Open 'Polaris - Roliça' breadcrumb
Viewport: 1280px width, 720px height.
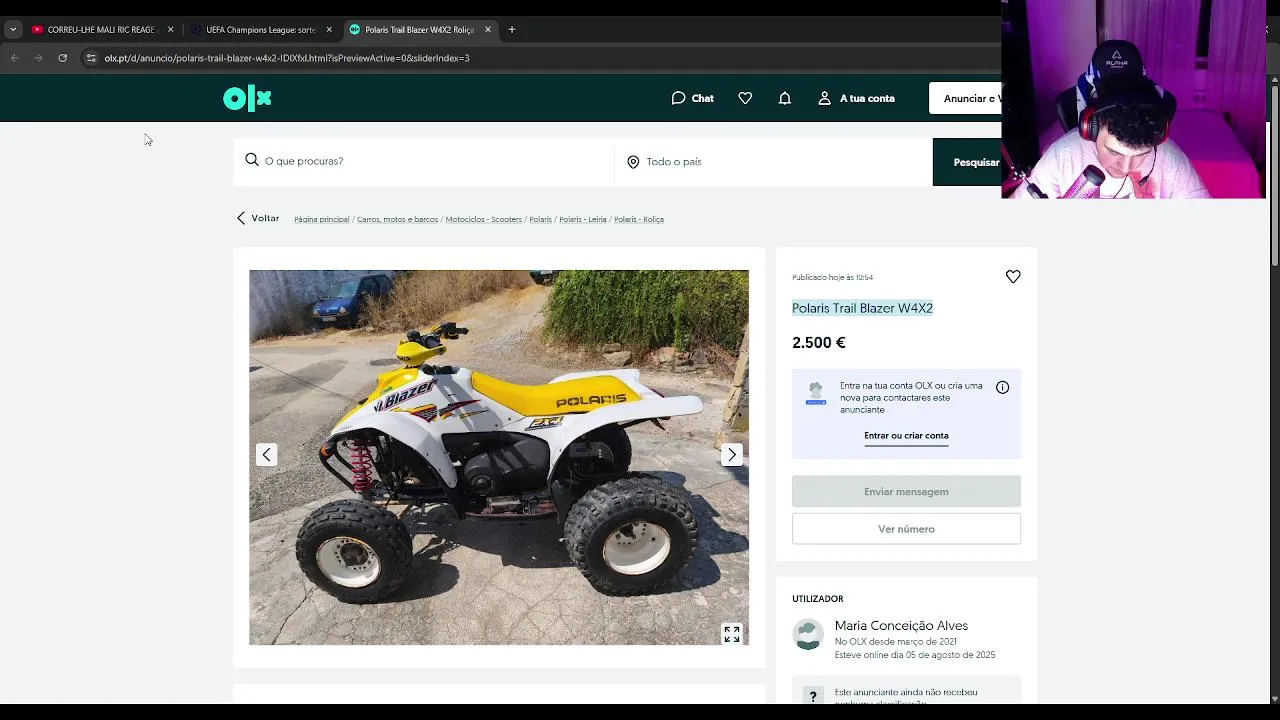(x=639, y=219)
